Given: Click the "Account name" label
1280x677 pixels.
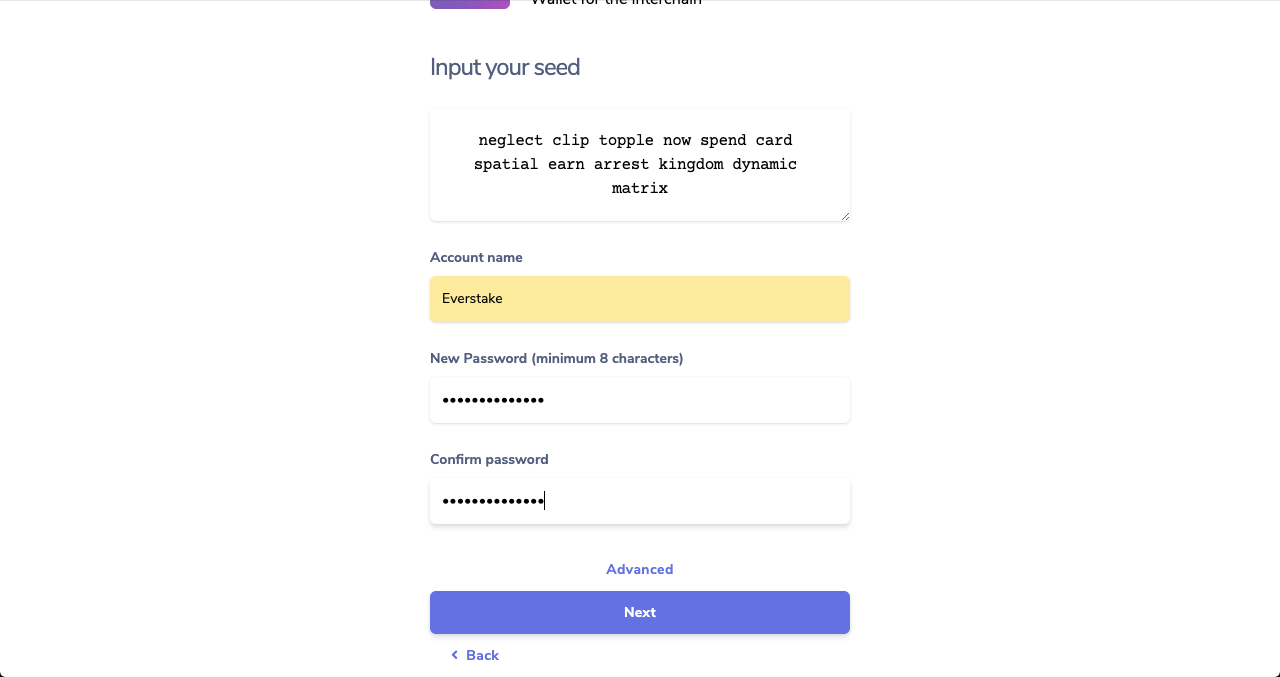Looking at the screenshot, I should click(x=476, y=257).
